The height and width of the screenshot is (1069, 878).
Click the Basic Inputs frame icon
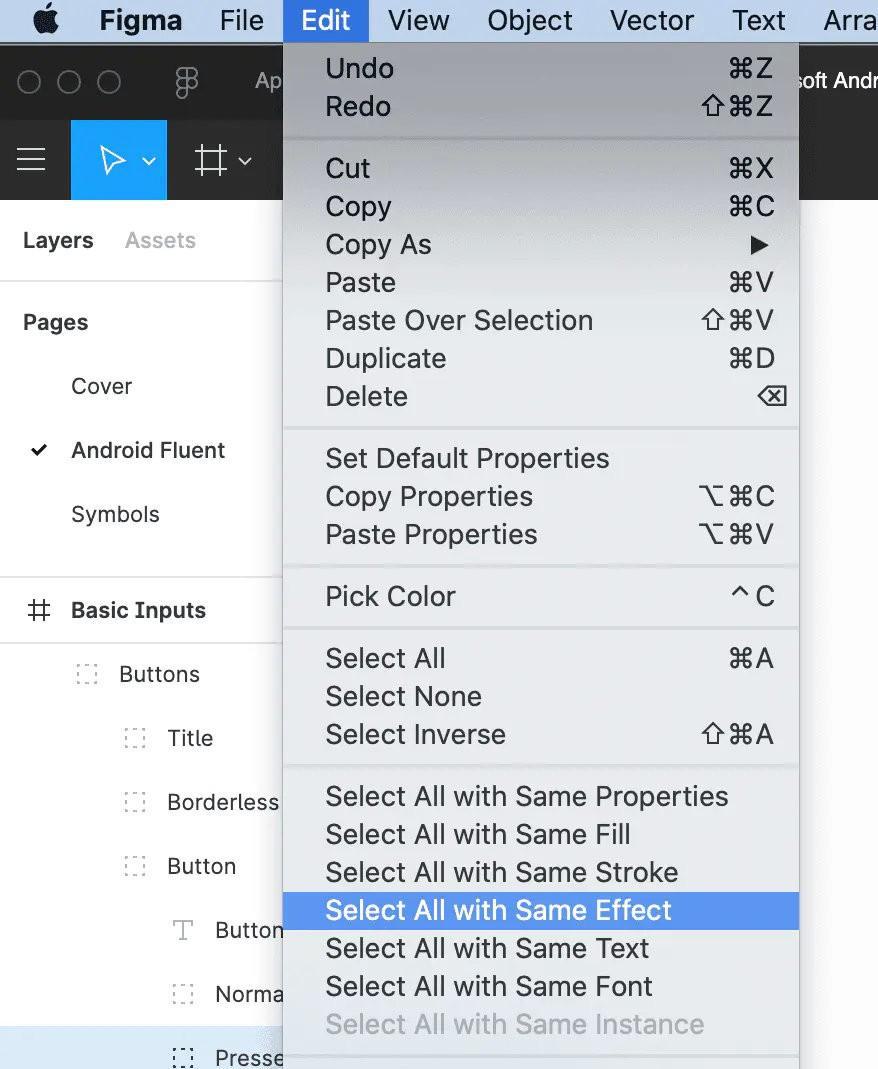39,610
